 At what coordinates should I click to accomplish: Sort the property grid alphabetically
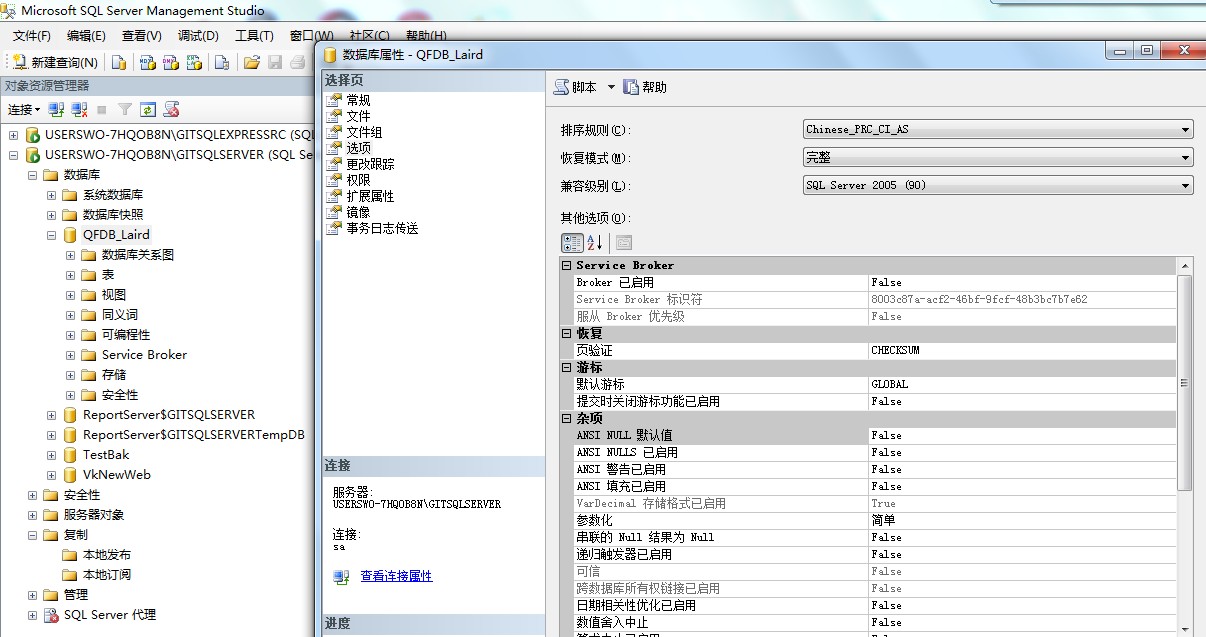click(x=595, y=242)
